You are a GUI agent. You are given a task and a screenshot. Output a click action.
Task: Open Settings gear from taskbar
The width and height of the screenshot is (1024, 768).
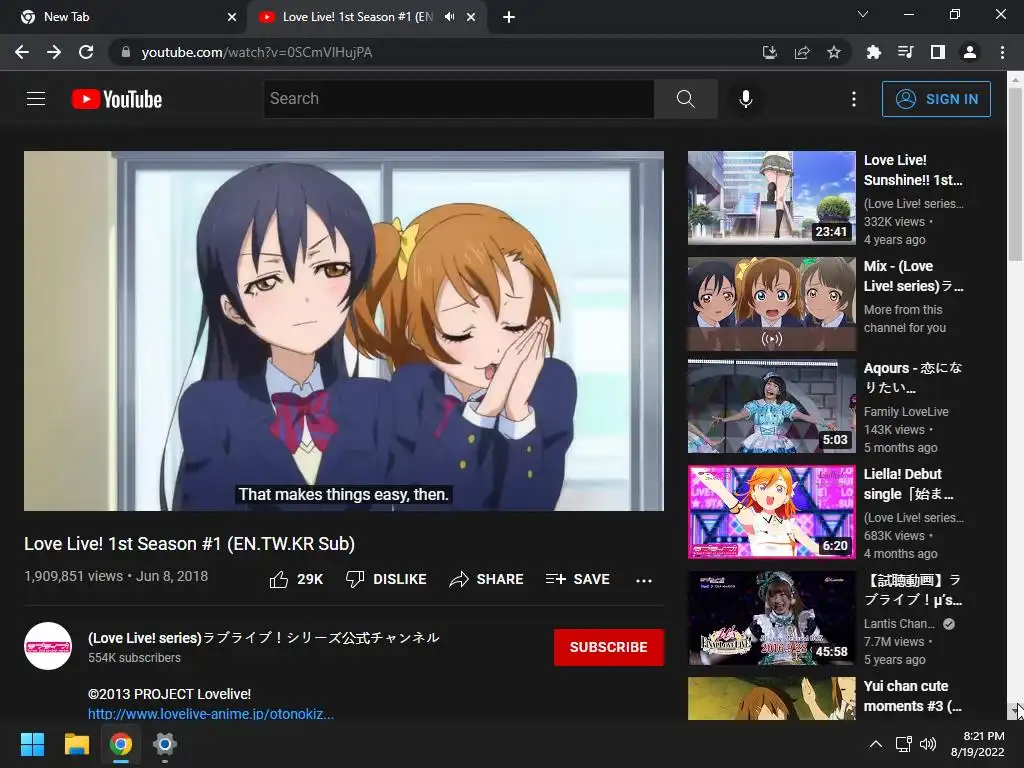165,744
